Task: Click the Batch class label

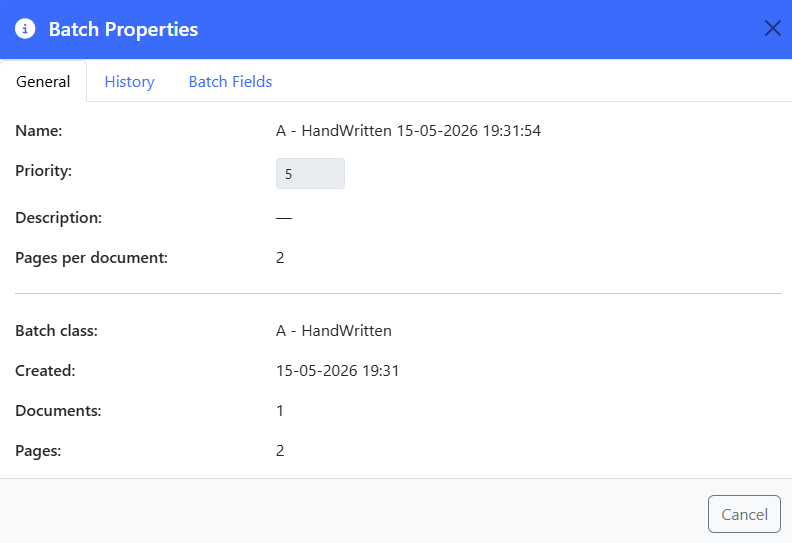Action: (57, 331)
